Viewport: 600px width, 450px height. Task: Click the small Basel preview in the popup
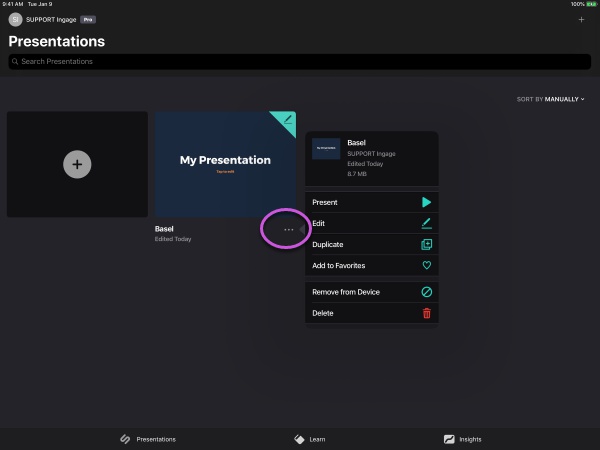point(326,148)
